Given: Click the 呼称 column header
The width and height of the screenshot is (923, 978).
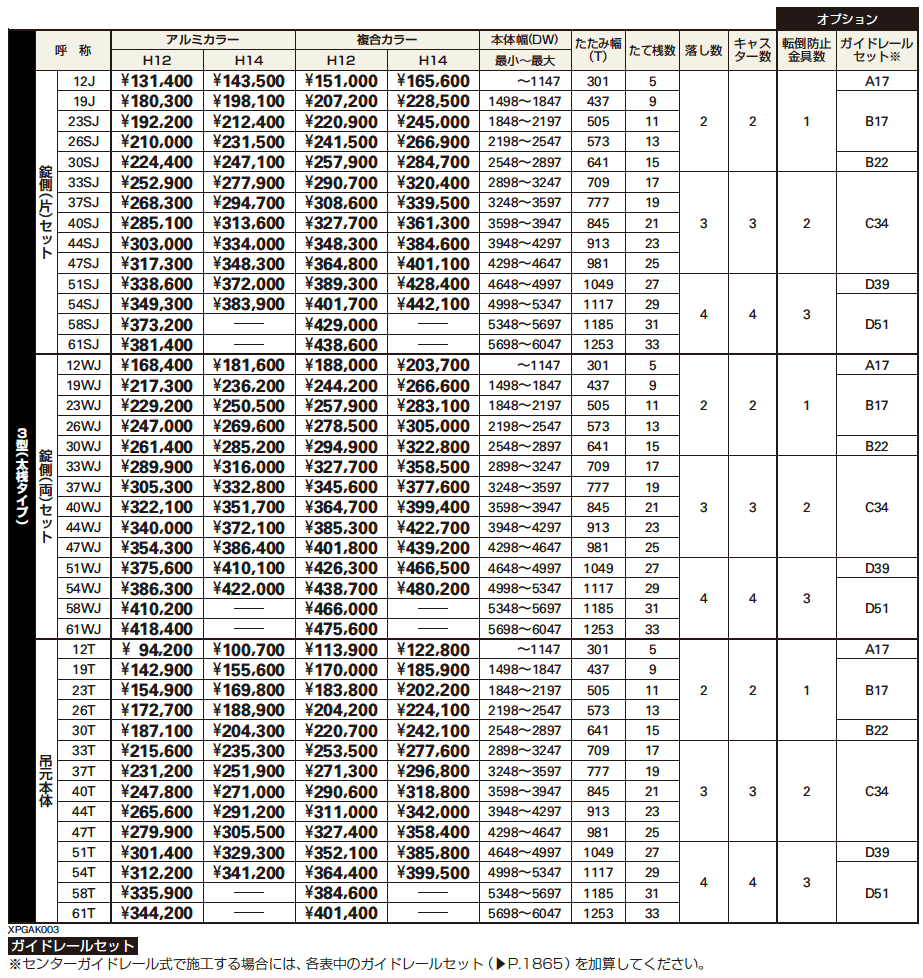Looking at the screenshot, I should [72, 50].
